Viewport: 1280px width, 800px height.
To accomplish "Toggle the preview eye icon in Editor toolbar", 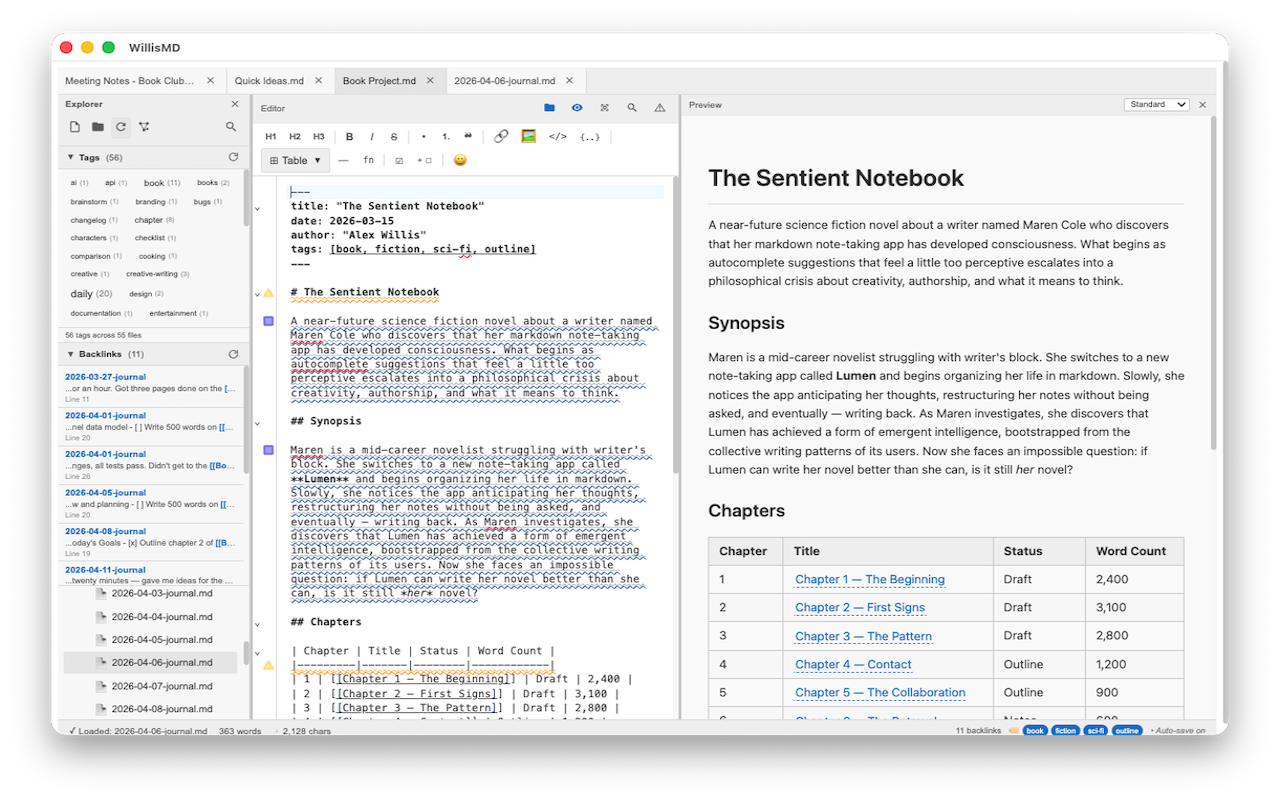I will pos(577,107).
